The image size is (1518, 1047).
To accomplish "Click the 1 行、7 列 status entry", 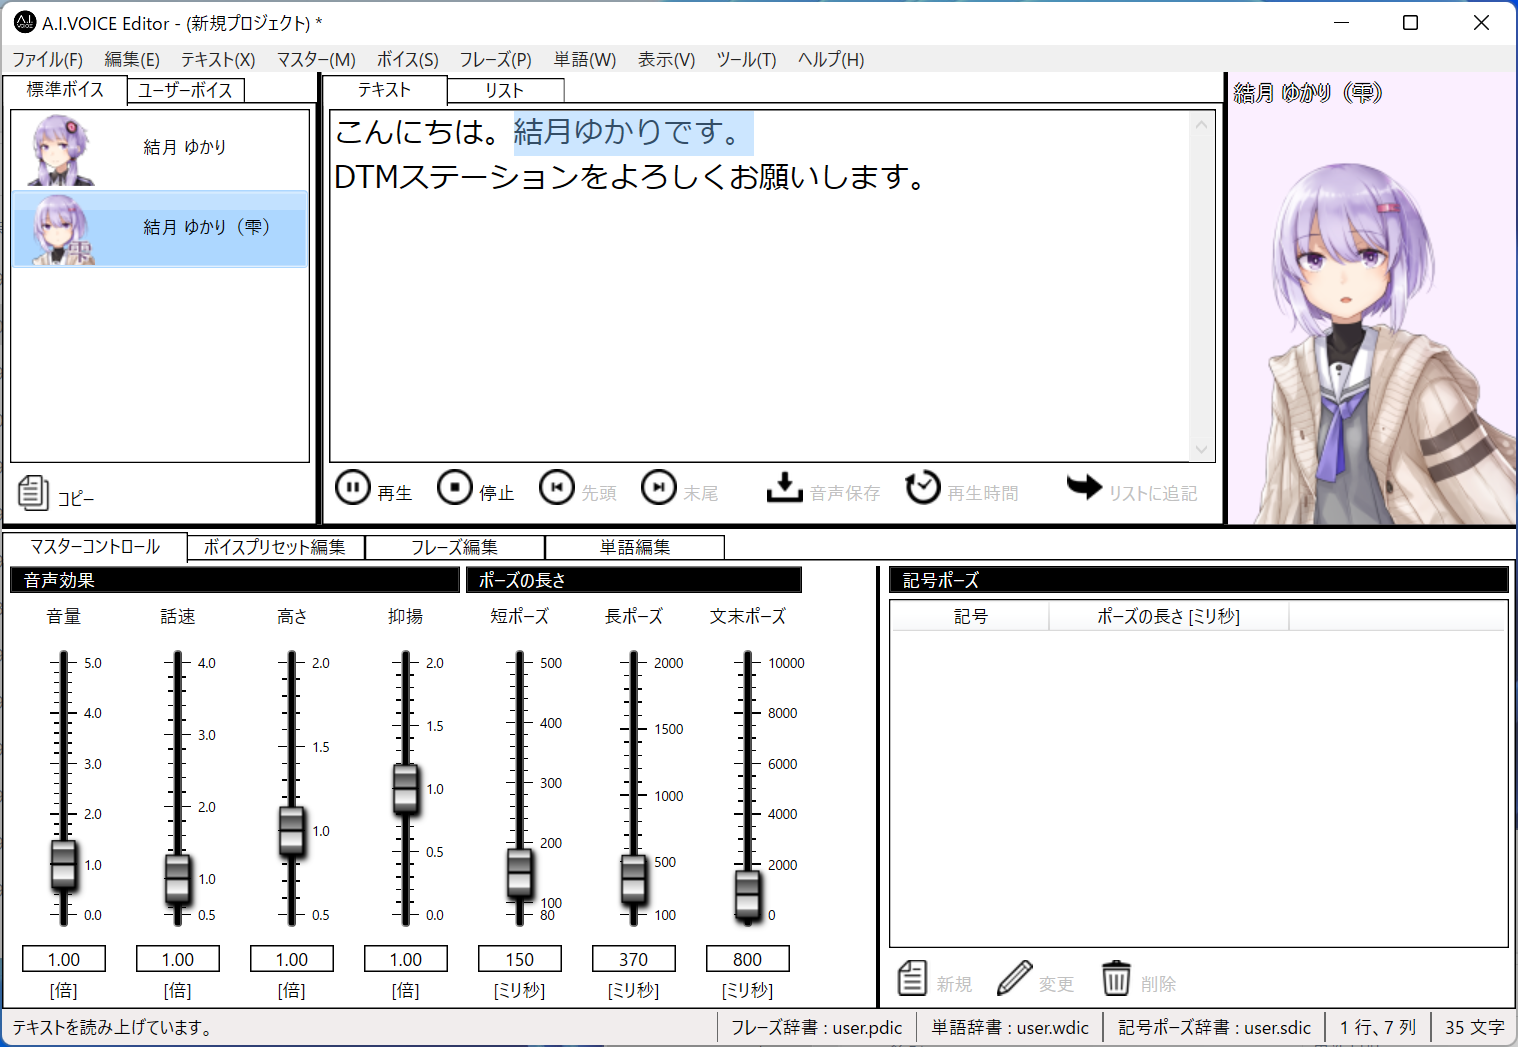I will (x=1378, y=1027).
